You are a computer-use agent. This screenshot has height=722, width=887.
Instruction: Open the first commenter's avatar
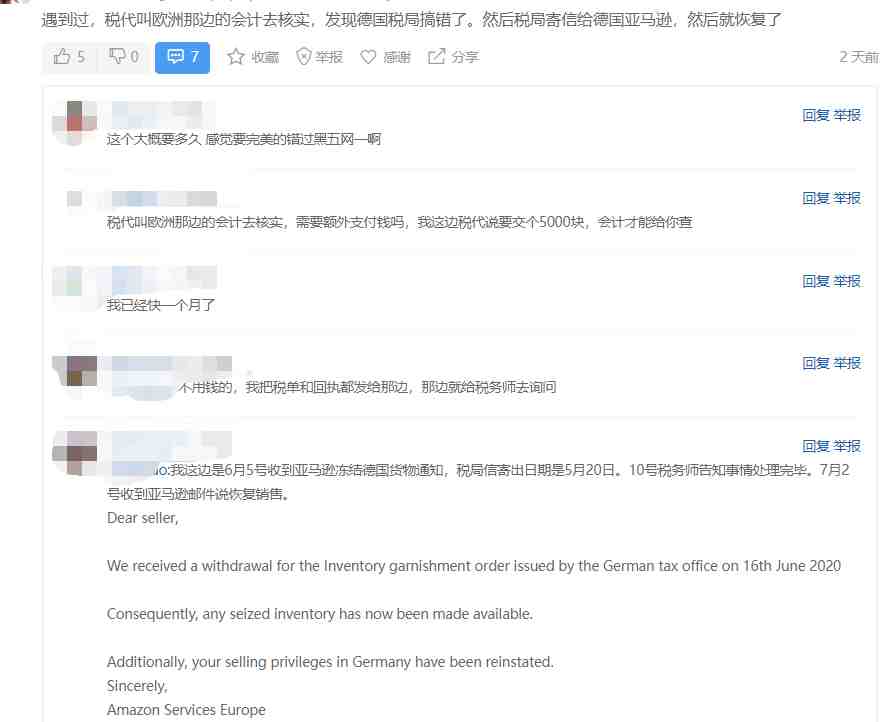(75, 123)
